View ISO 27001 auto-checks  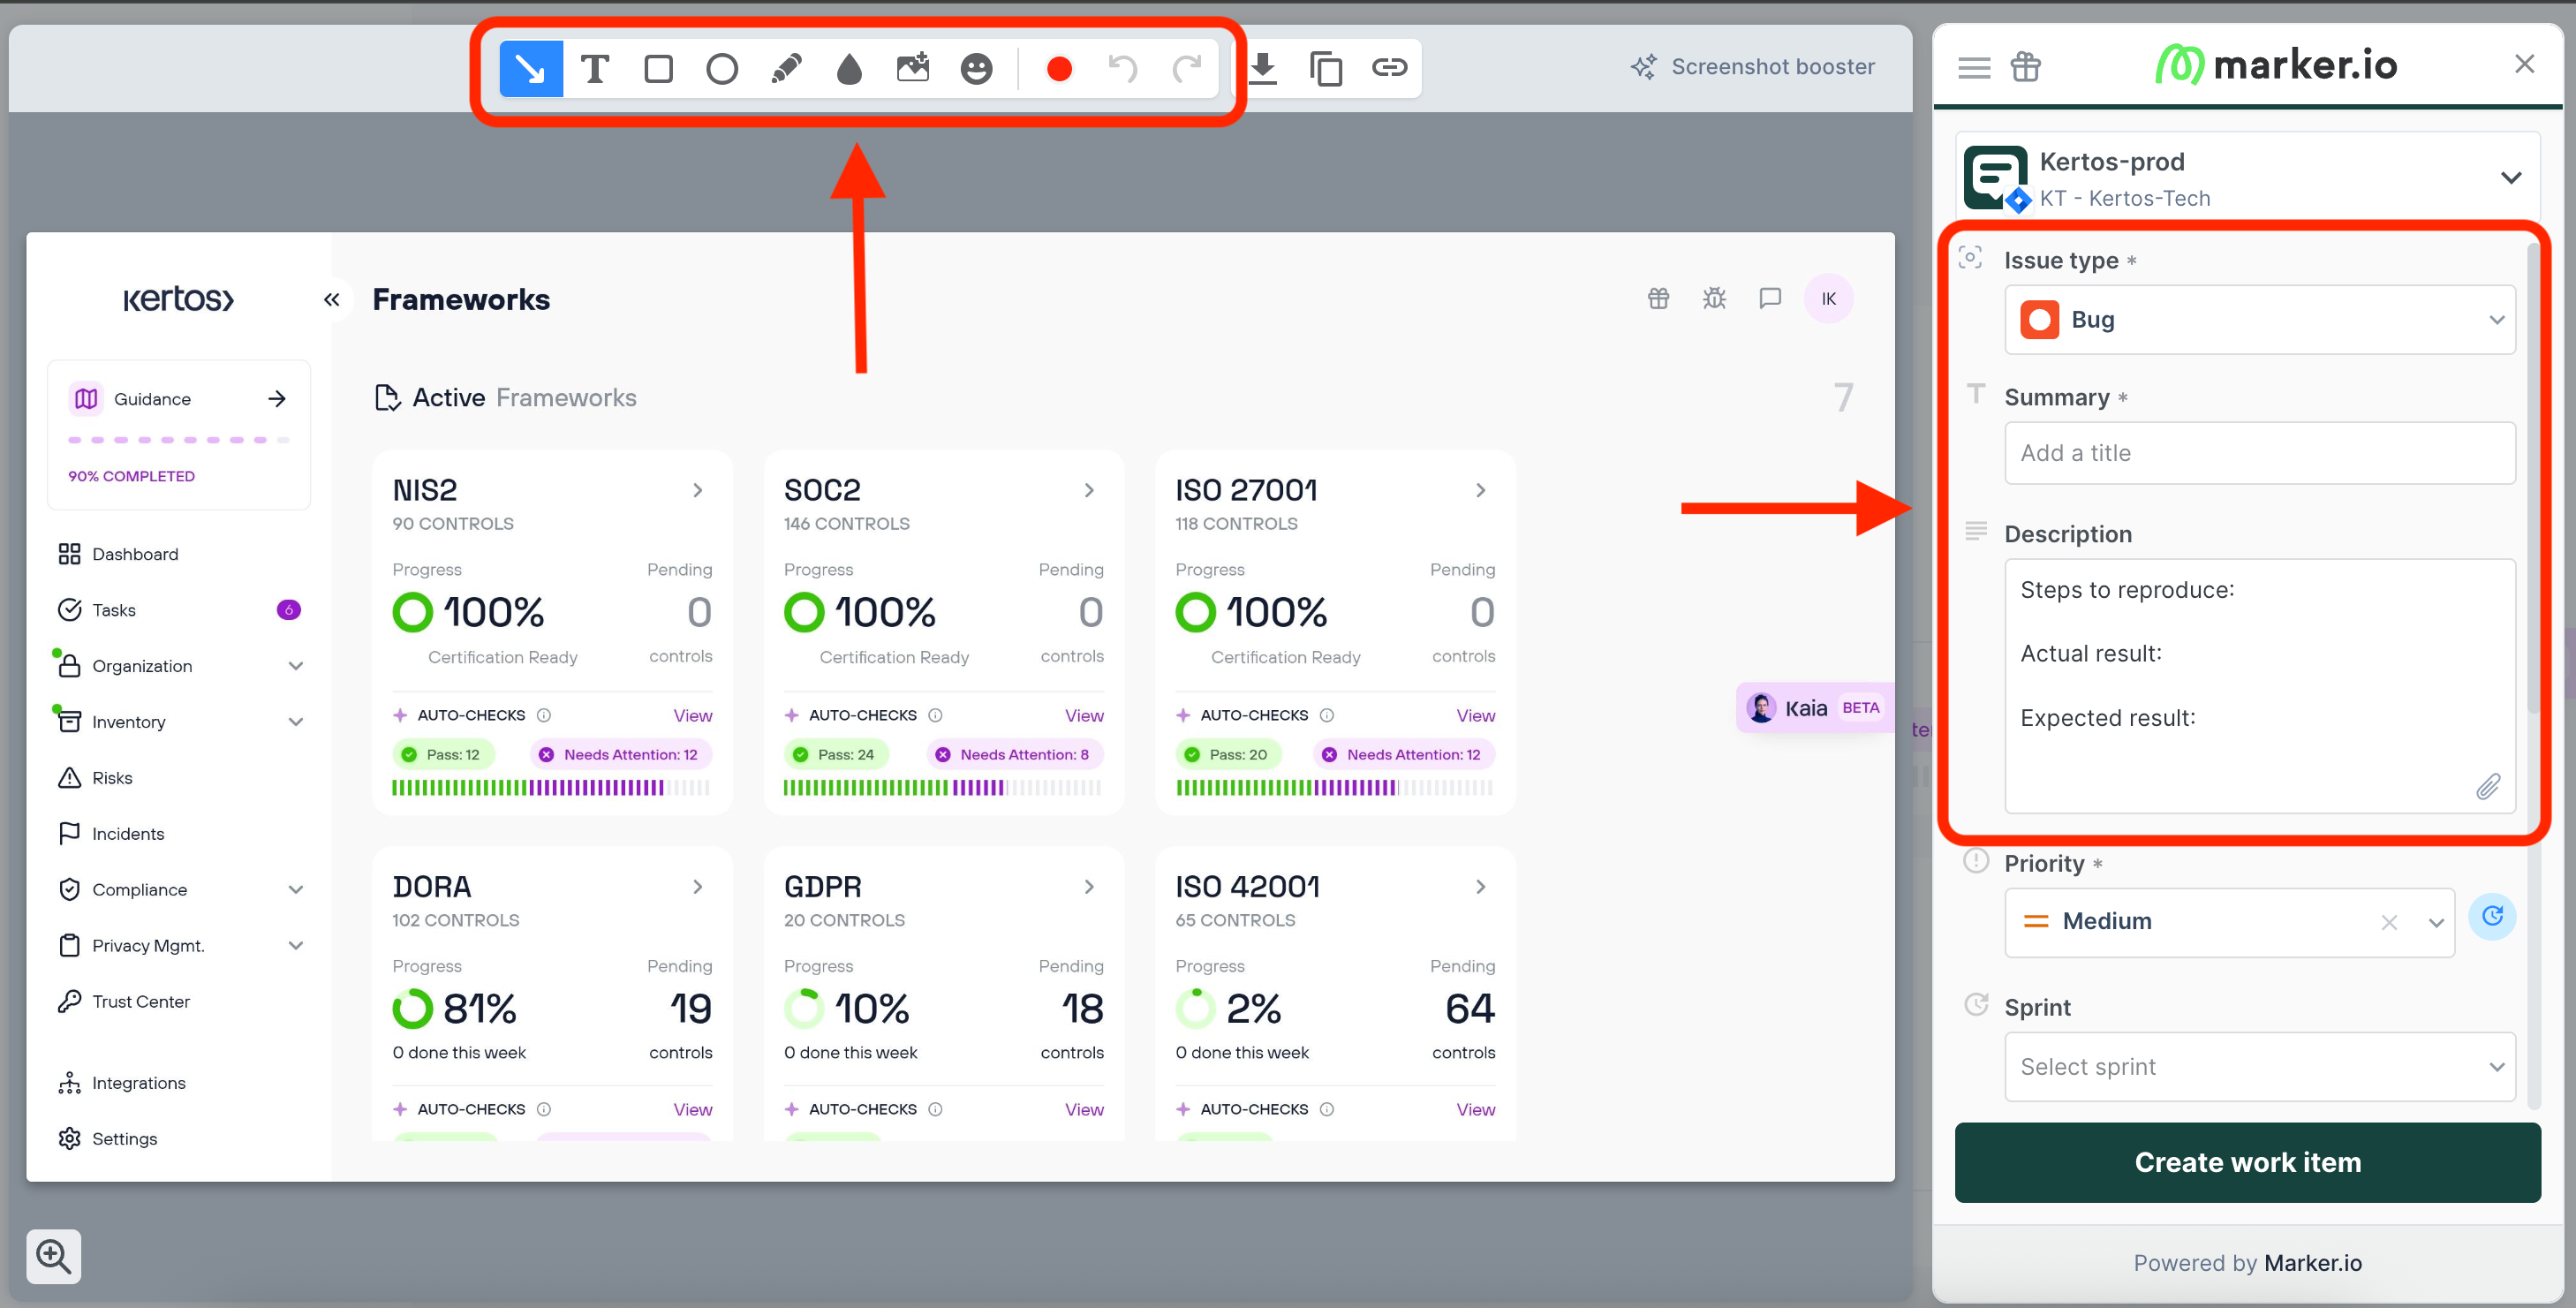point(1475,716)
